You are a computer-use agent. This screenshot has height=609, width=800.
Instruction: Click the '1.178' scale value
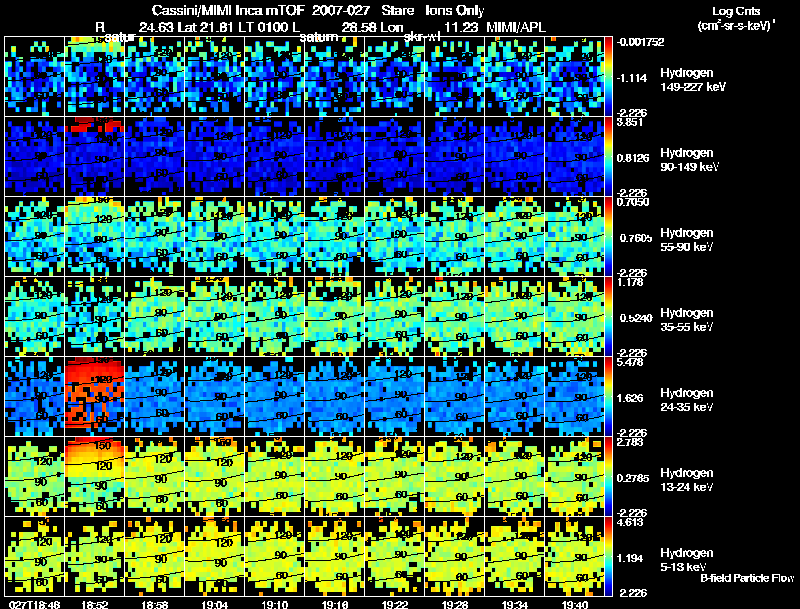pyautogui.click(x=630, y=282)
